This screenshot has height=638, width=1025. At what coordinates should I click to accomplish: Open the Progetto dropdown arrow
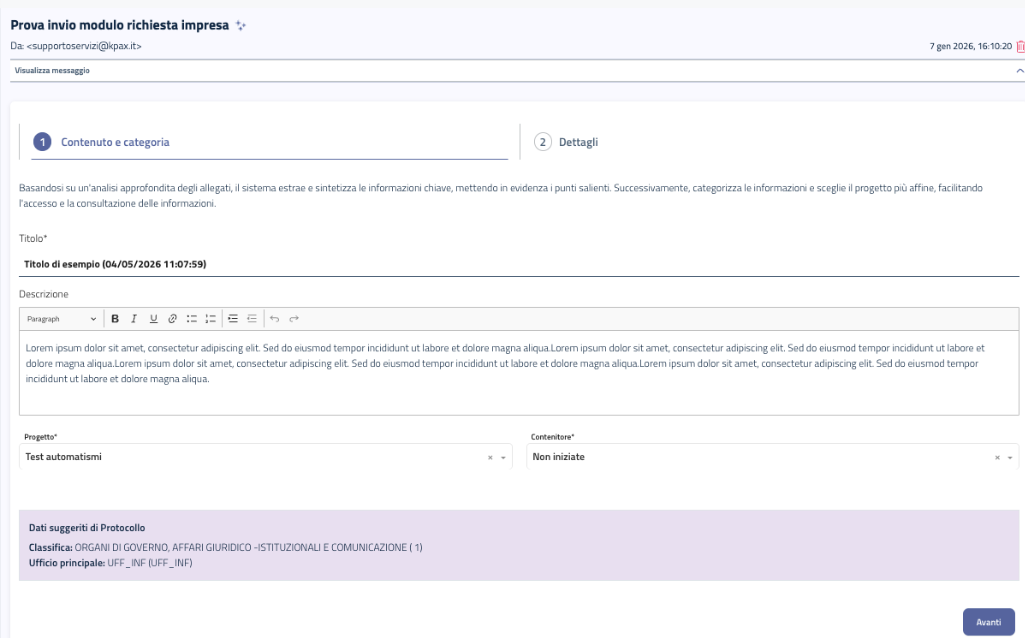pos(503,458)
